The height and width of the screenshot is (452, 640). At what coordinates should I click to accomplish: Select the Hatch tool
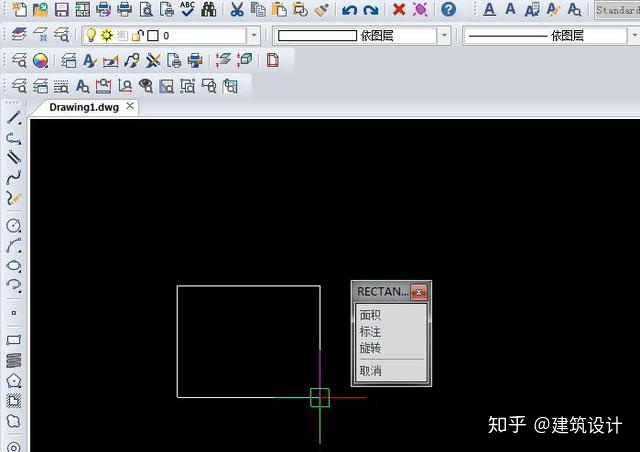point(14,401)
